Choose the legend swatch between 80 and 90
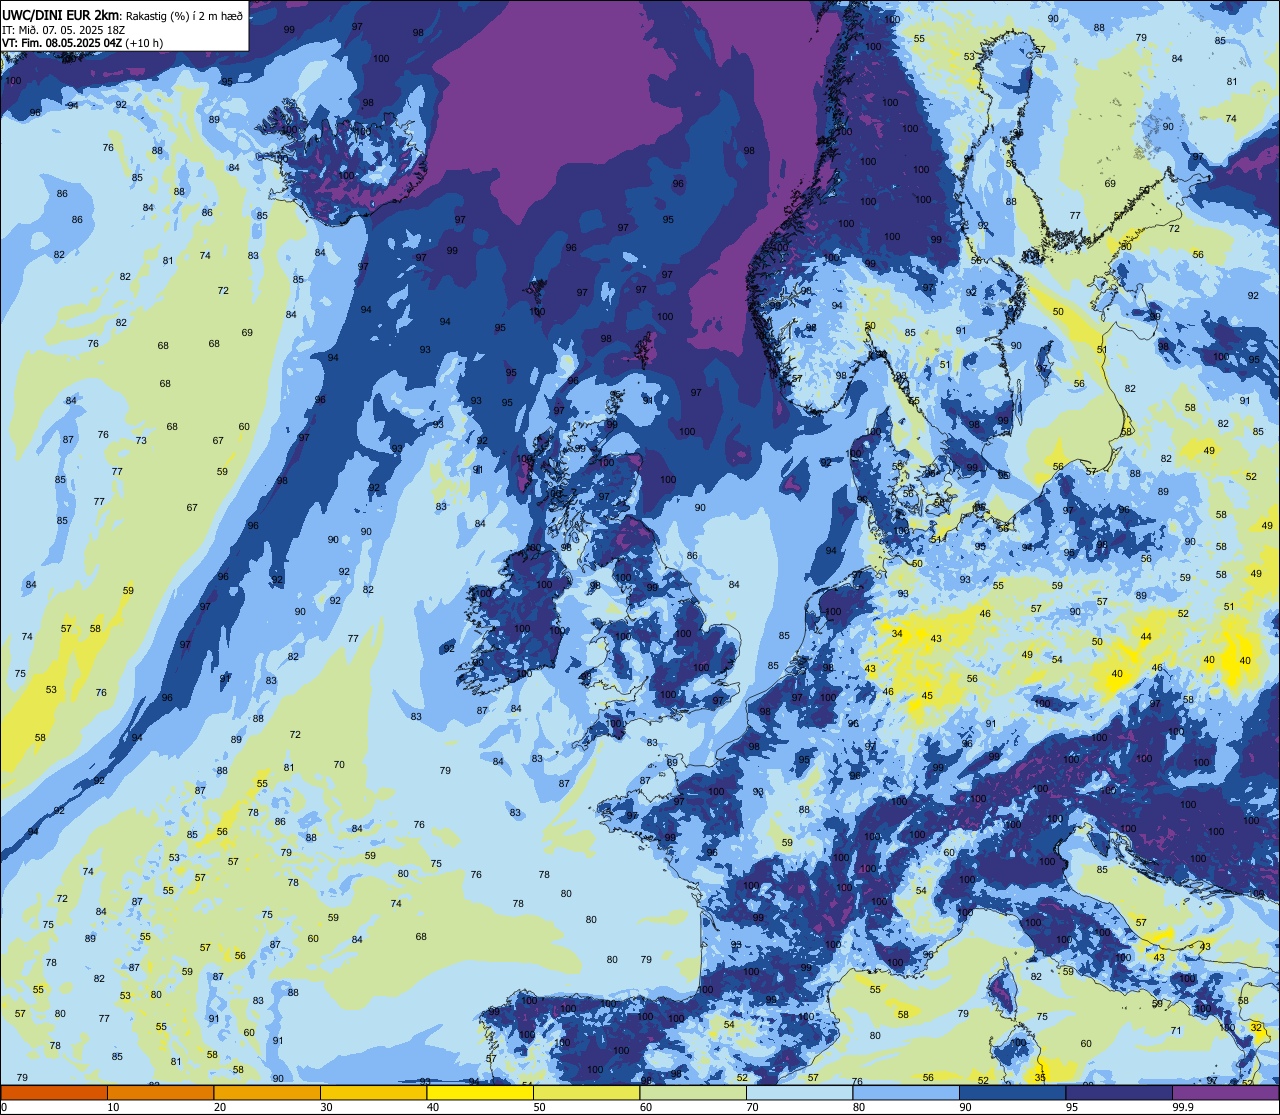The image size is (1280, 1115). tap(906, 1092)
